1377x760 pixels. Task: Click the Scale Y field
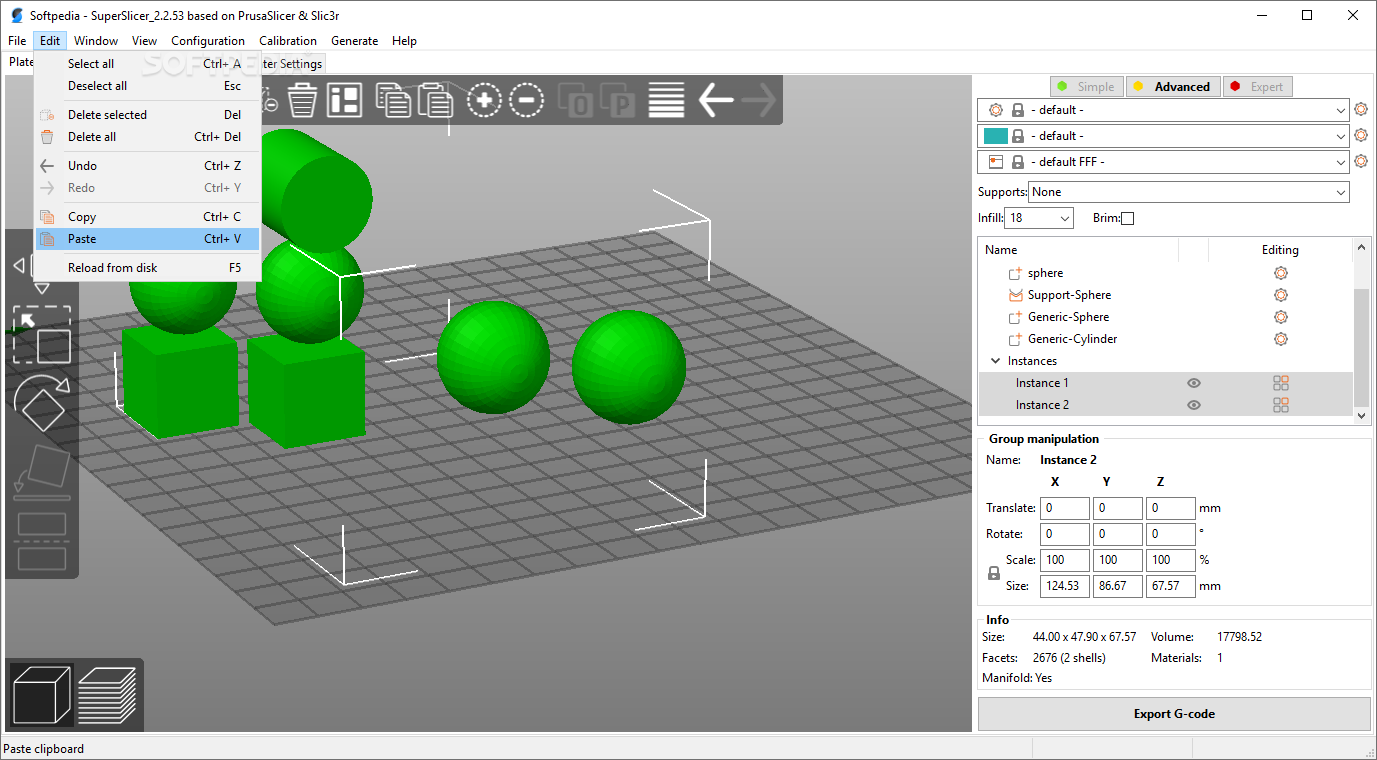1118,560
